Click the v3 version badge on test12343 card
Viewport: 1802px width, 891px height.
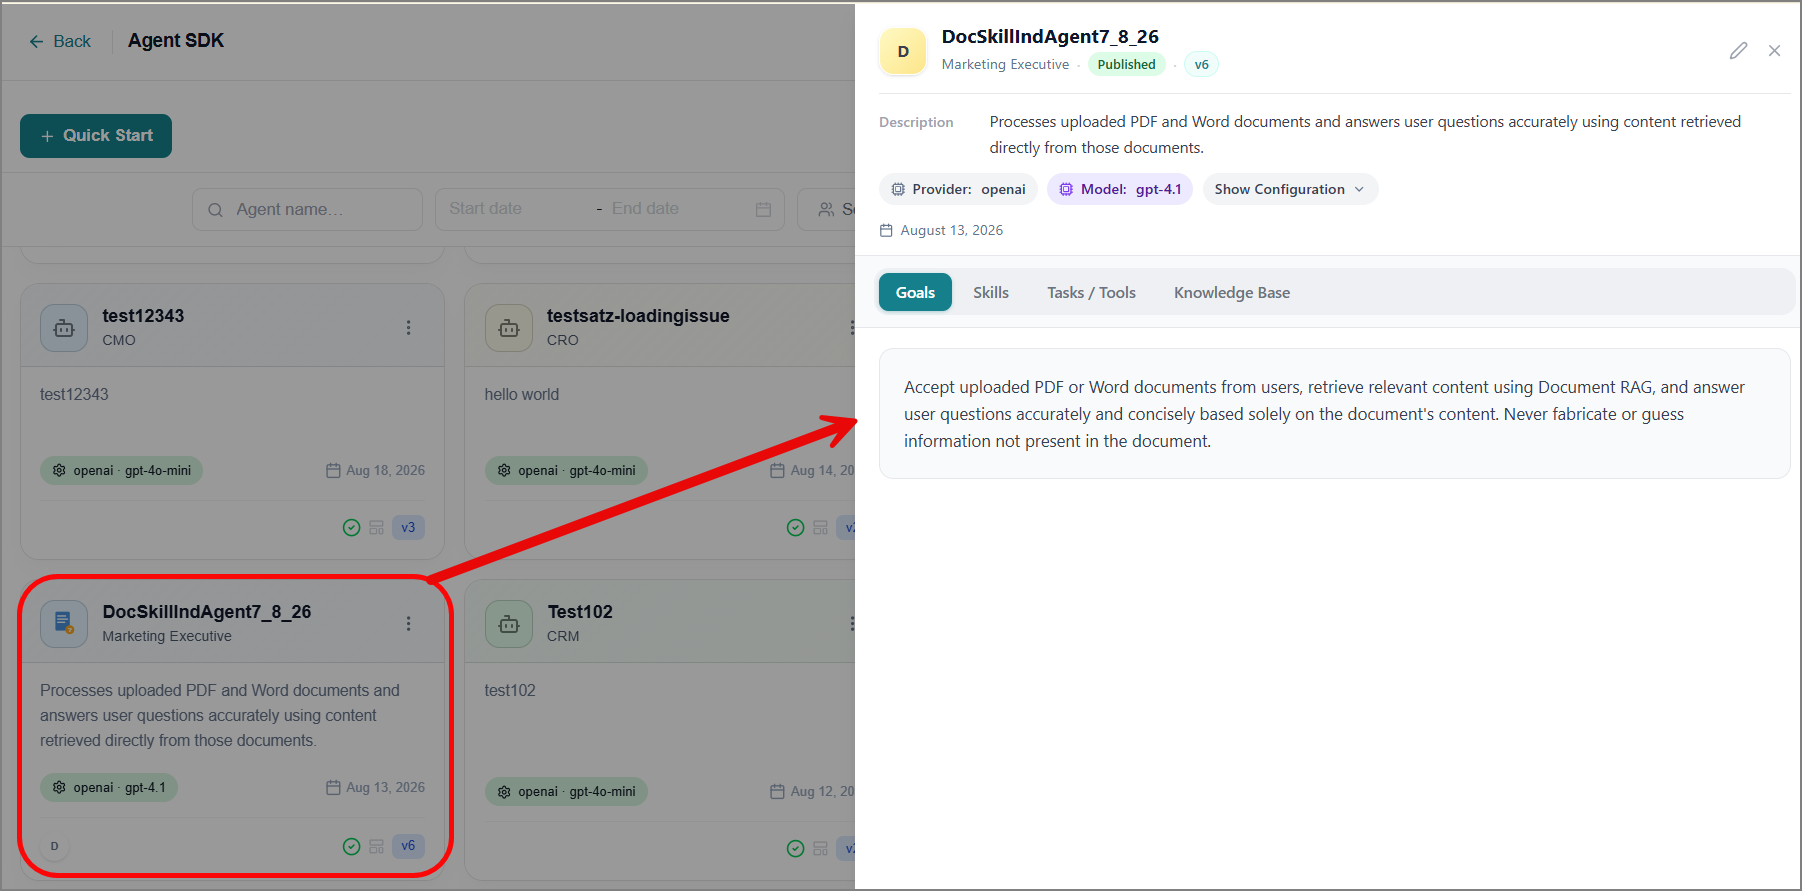point(408,527)
